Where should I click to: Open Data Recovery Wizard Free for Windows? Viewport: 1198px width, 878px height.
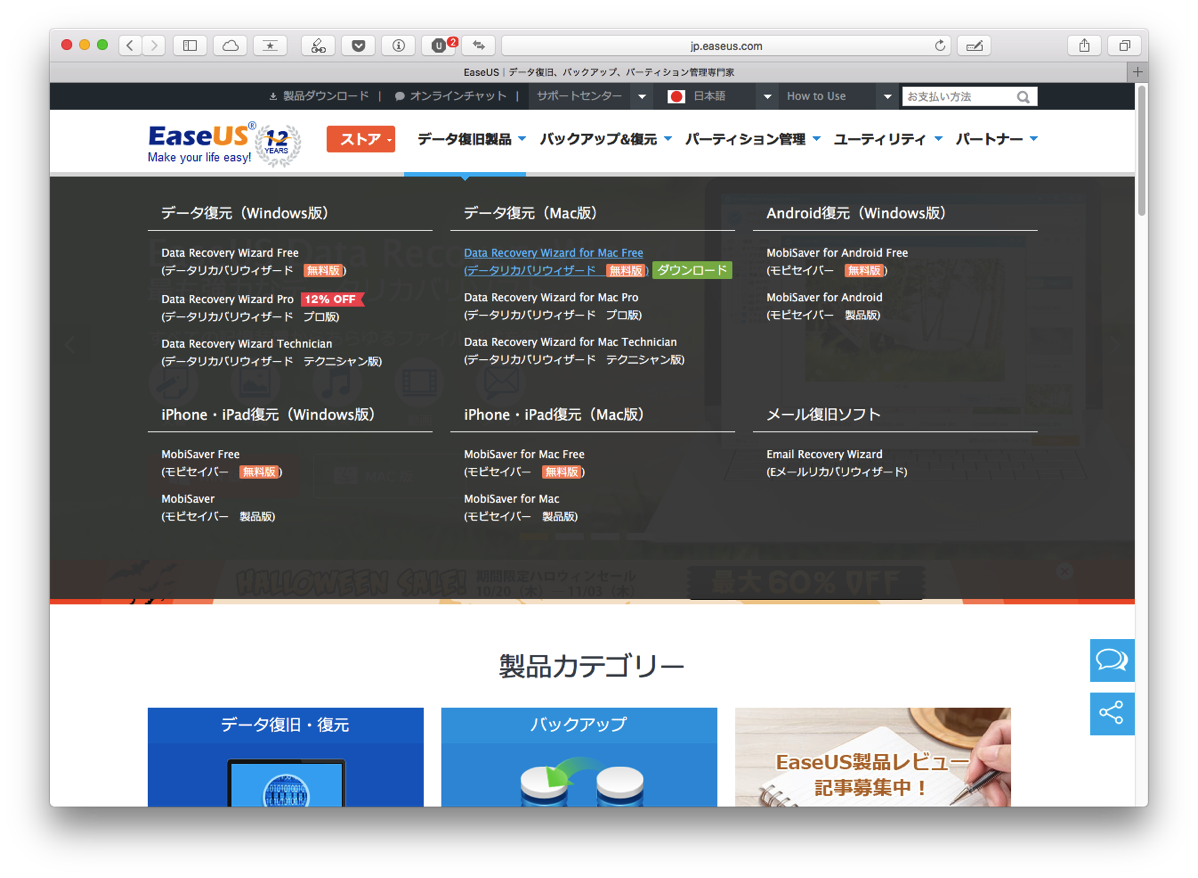[x=254, y=261]
